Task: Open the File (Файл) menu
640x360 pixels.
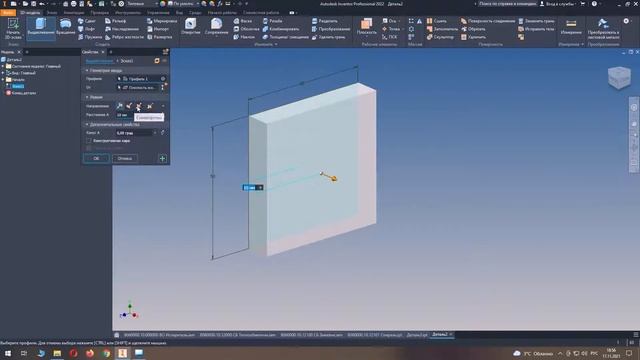Action: [x=8, y=13]
